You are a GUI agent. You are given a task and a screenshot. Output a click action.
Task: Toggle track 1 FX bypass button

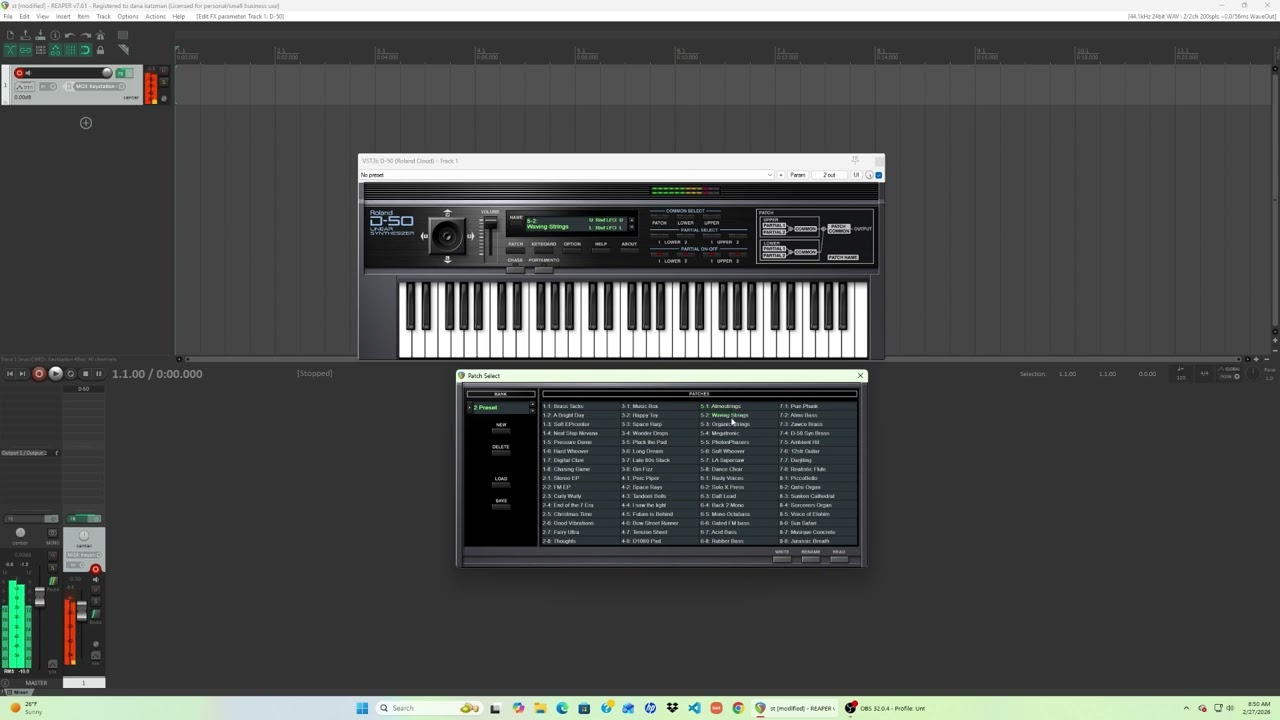pyautogui.click(x=129, y=73)
